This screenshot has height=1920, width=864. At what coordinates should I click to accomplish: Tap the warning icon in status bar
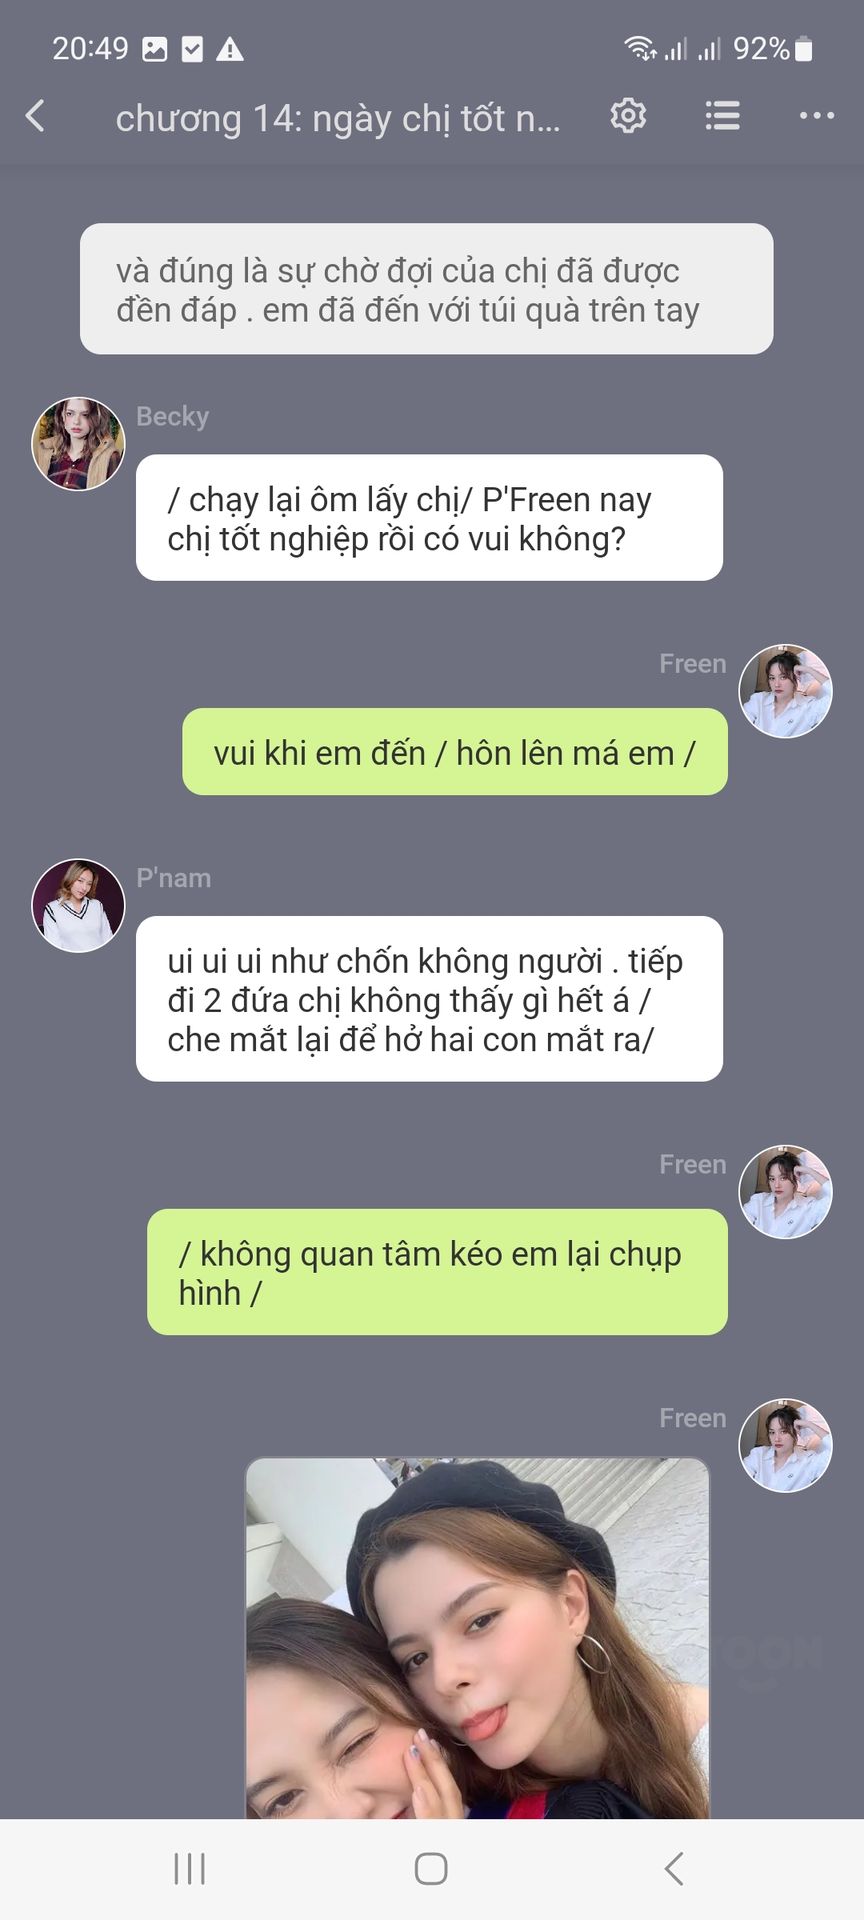coord(230,49)
